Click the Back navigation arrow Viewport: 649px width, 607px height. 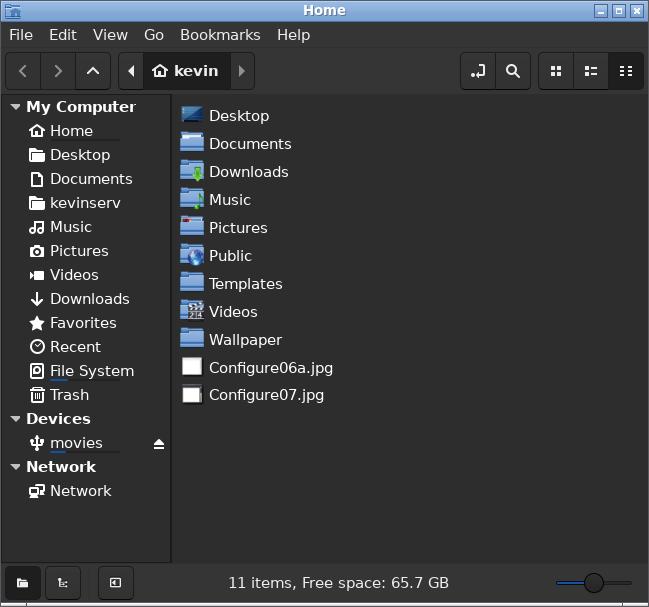tap(23, 71)
